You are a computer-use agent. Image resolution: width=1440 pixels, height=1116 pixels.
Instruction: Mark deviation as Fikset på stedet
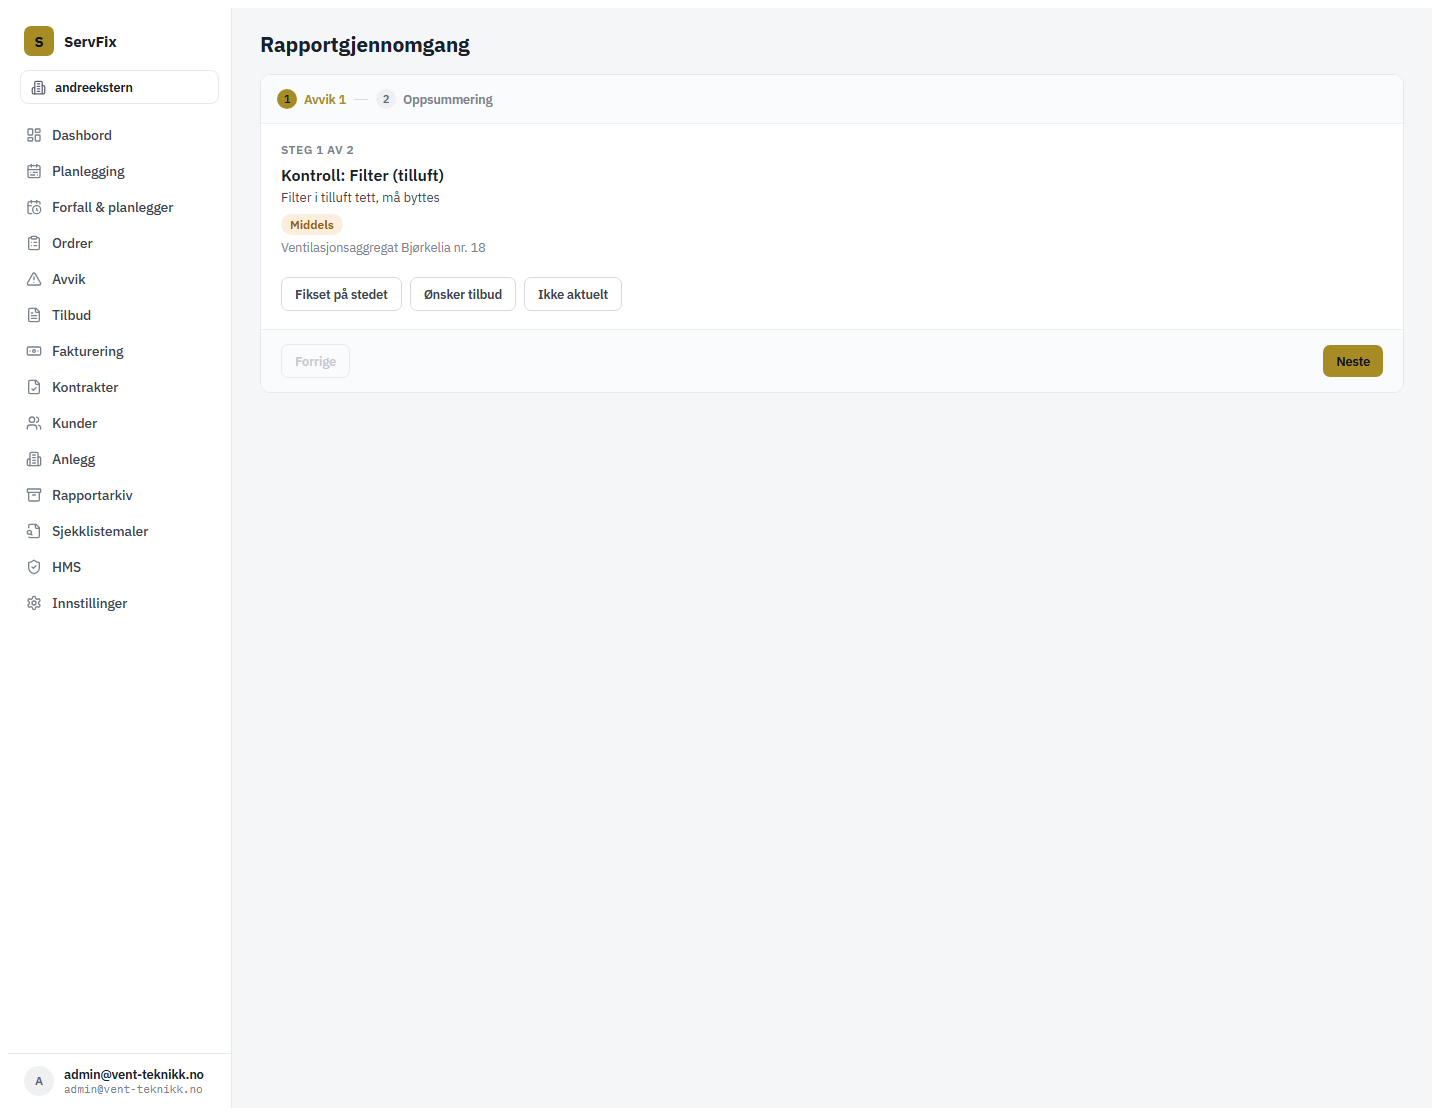pos(341,294)
